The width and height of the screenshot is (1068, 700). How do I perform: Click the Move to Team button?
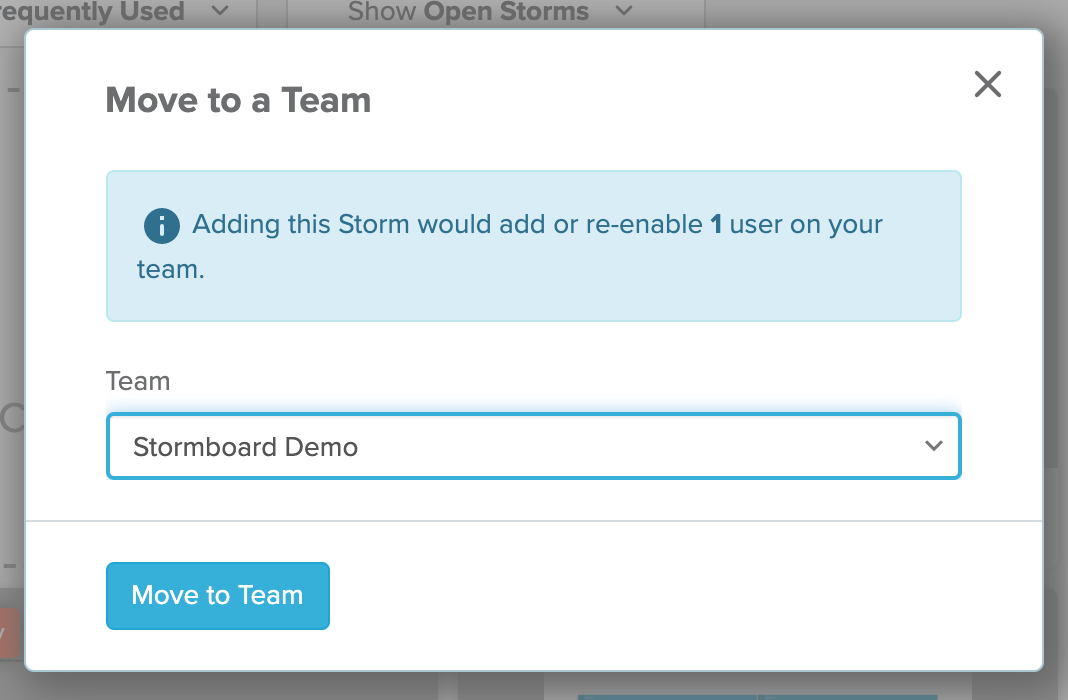[218, 596]
